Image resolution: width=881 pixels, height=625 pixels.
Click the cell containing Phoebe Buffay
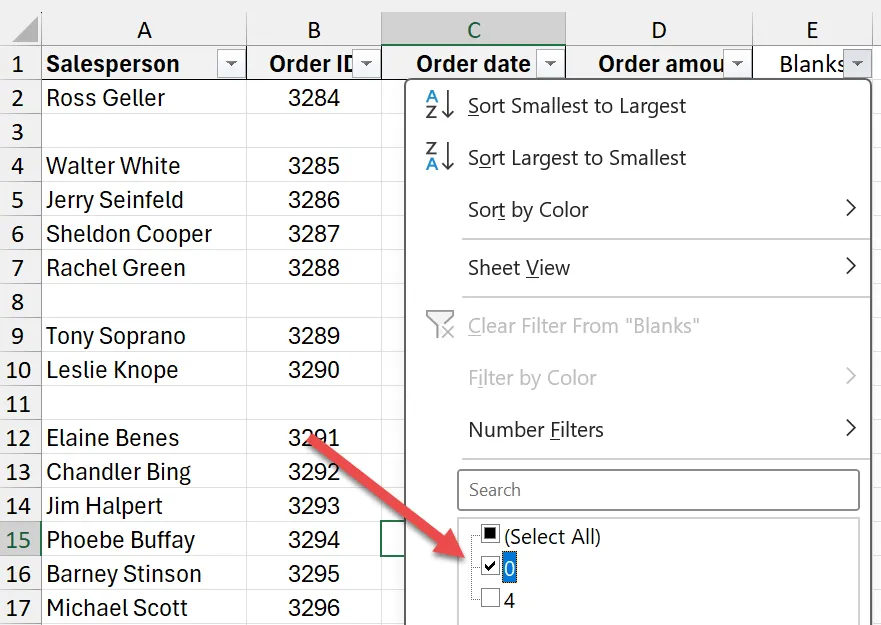point(121,540)
